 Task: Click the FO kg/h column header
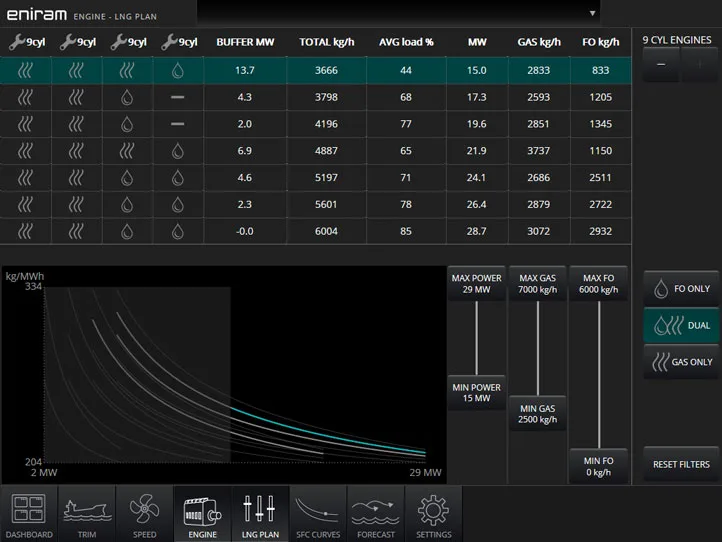click(600, 42)
